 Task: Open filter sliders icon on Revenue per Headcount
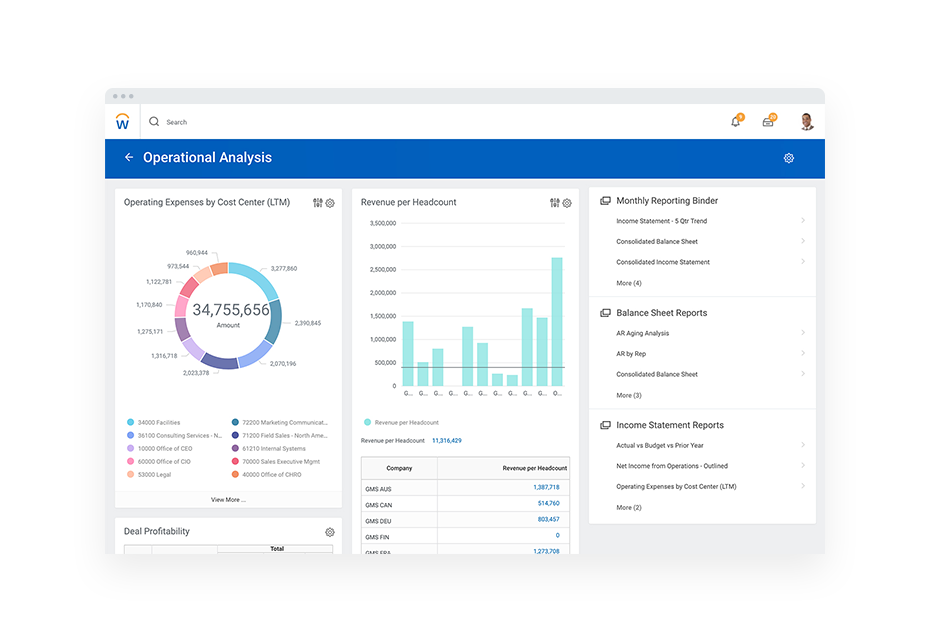click(555, 203)
